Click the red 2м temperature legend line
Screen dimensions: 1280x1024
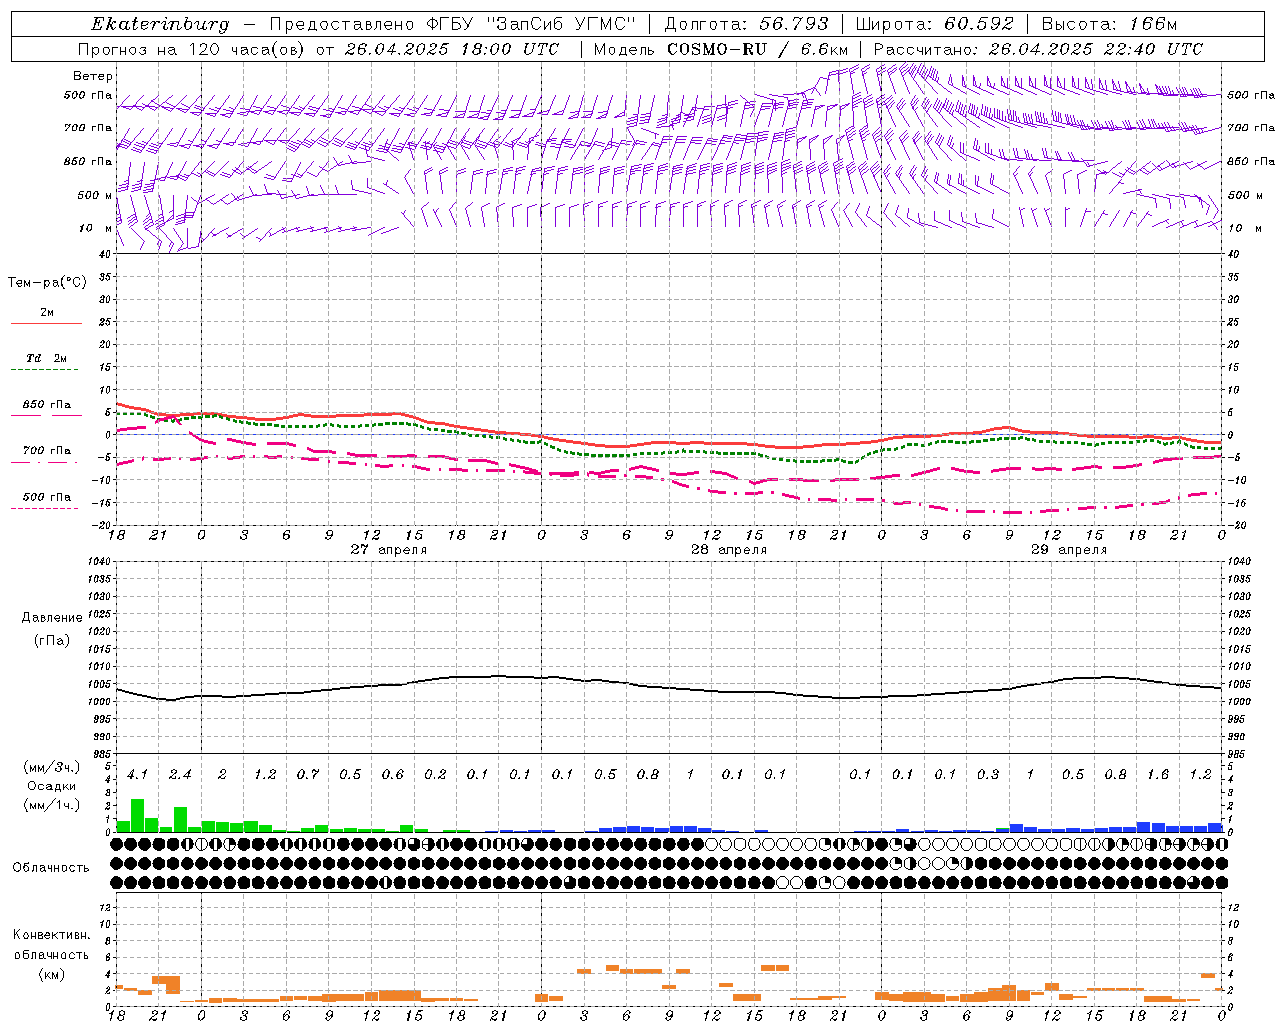click(x=46, y=323)
